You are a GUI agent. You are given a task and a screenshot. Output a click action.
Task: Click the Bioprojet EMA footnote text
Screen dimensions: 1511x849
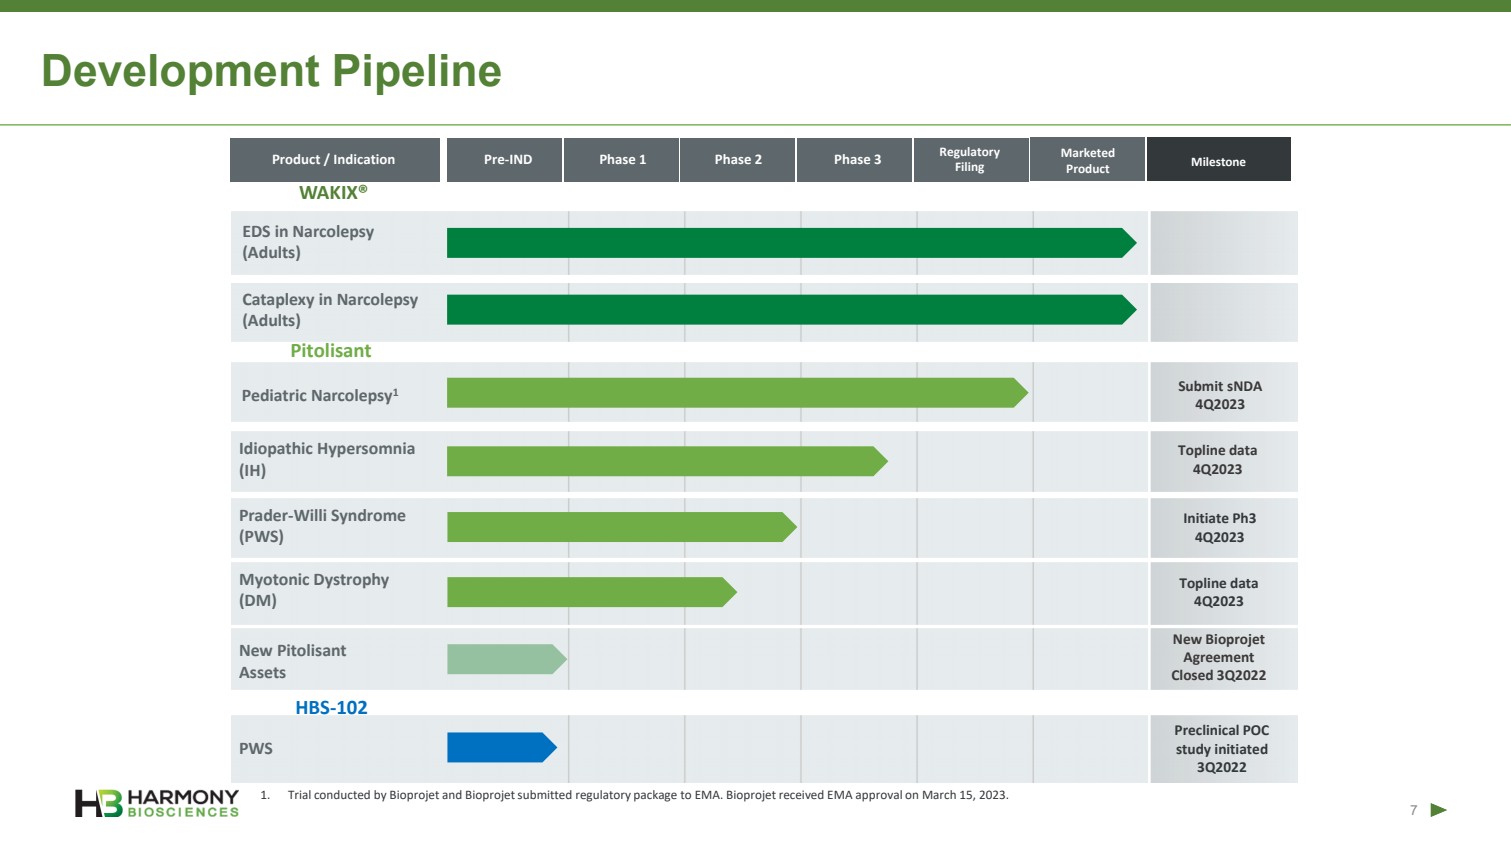coord(647,795)
